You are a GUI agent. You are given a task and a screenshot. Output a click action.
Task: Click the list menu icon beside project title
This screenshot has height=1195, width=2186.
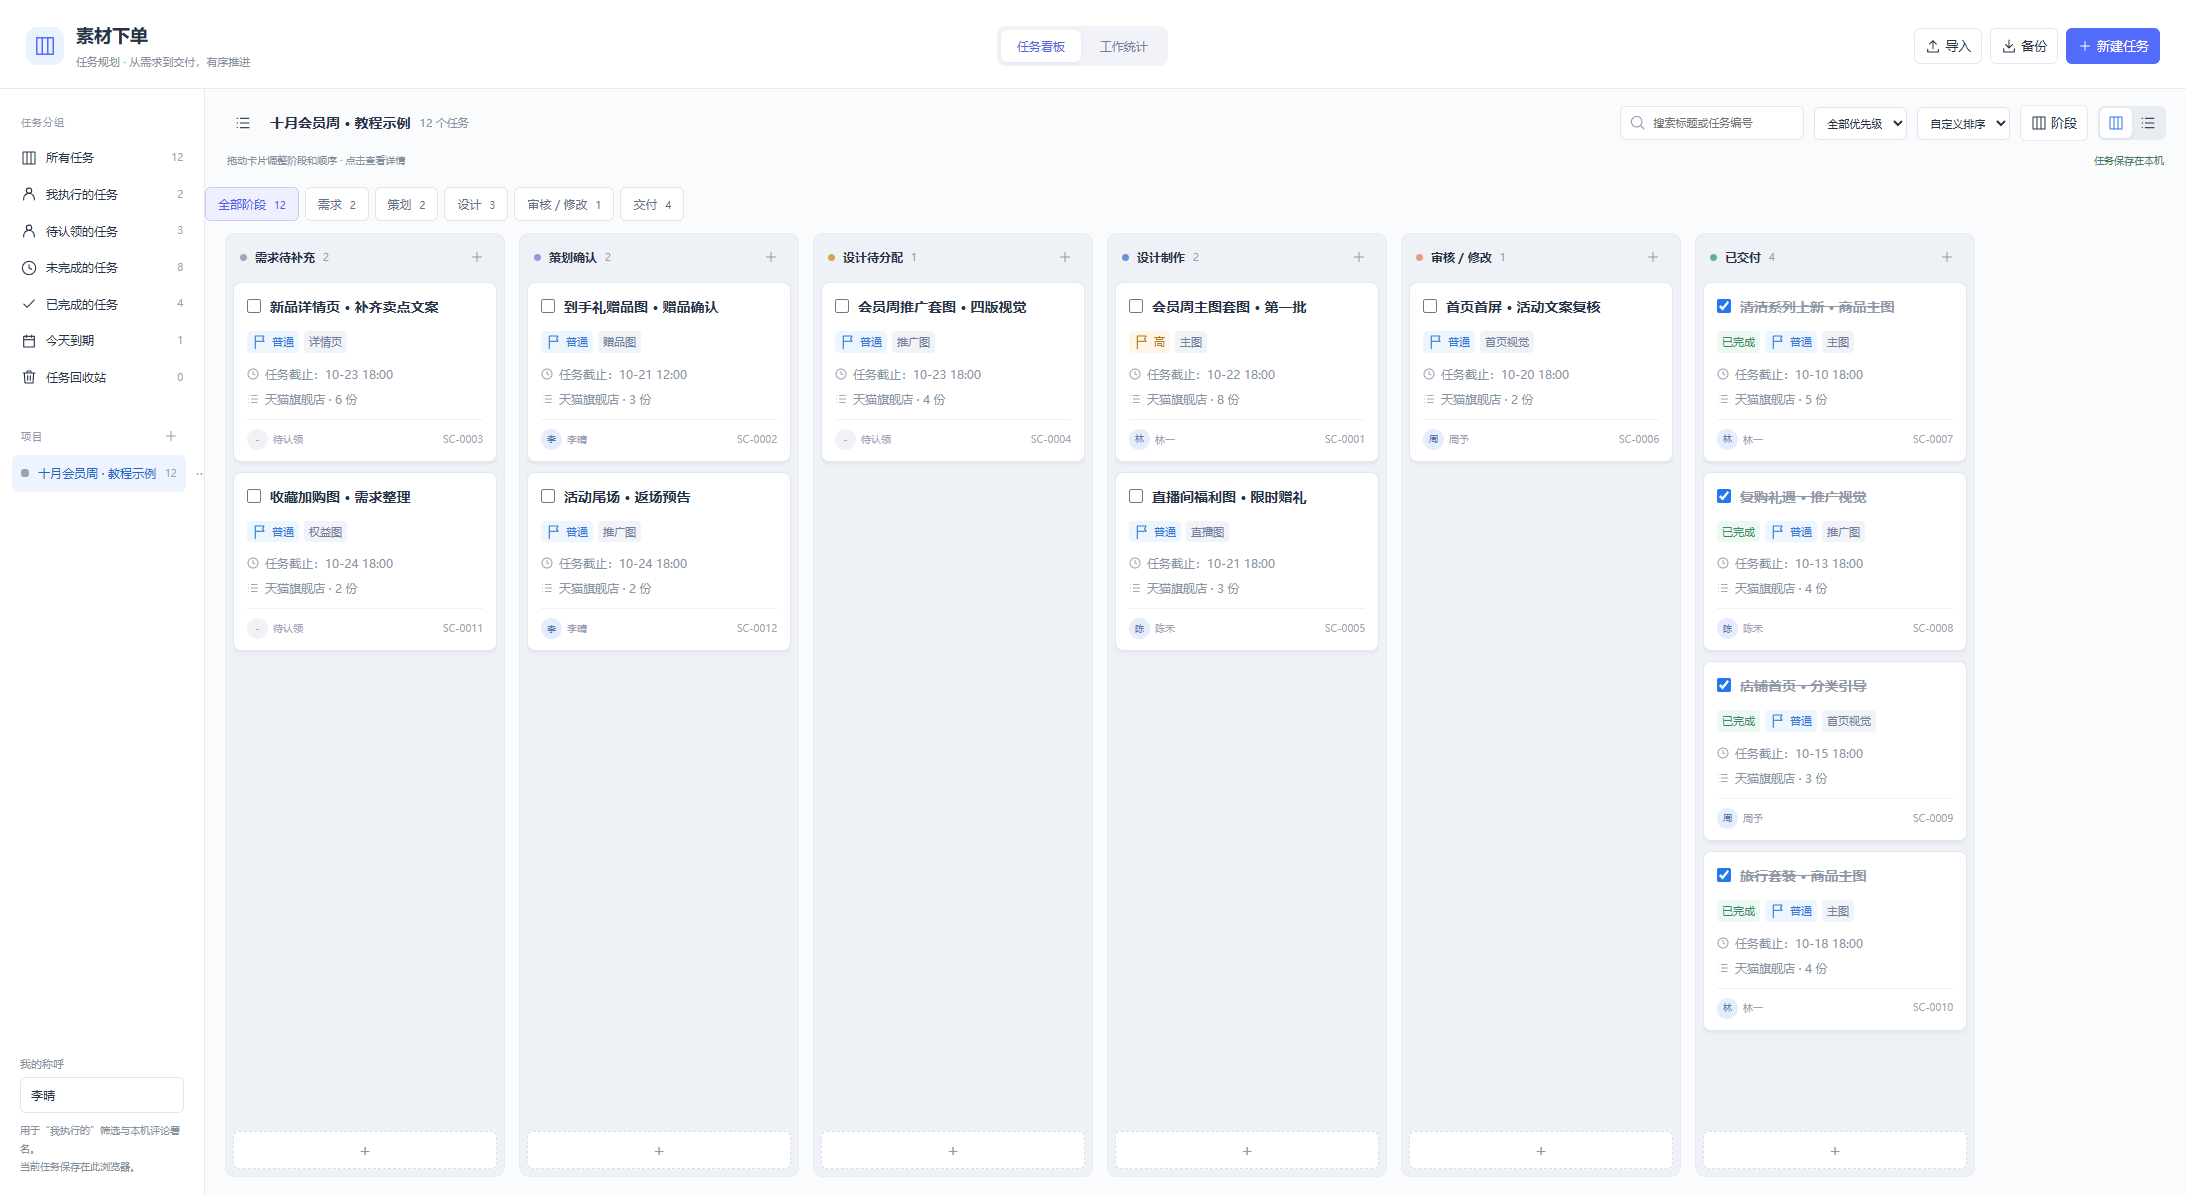point(243,123)
